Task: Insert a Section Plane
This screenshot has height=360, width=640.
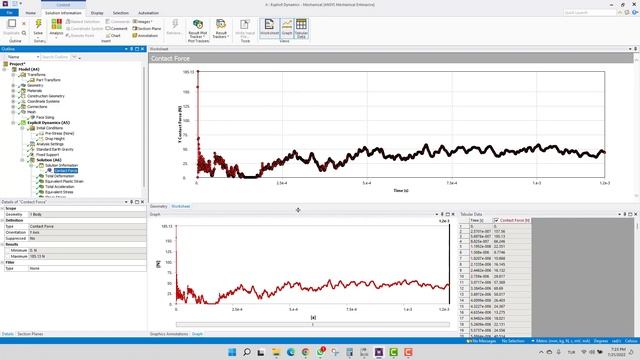Action: point(147,29)
